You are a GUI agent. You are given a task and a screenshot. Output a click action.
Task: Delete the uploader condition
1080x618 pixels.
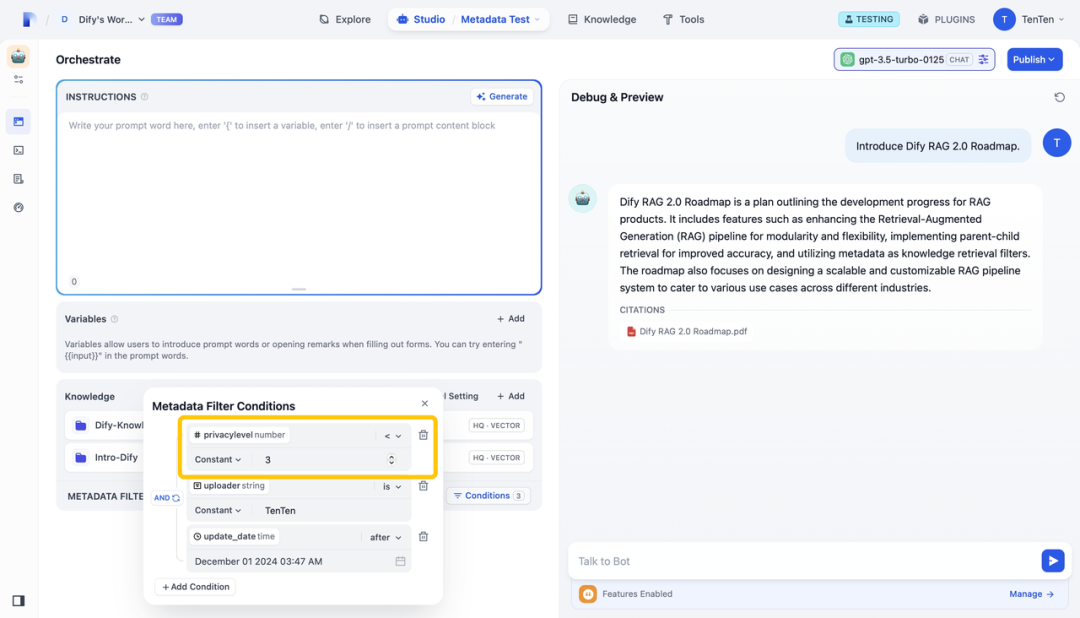(424, 486)
